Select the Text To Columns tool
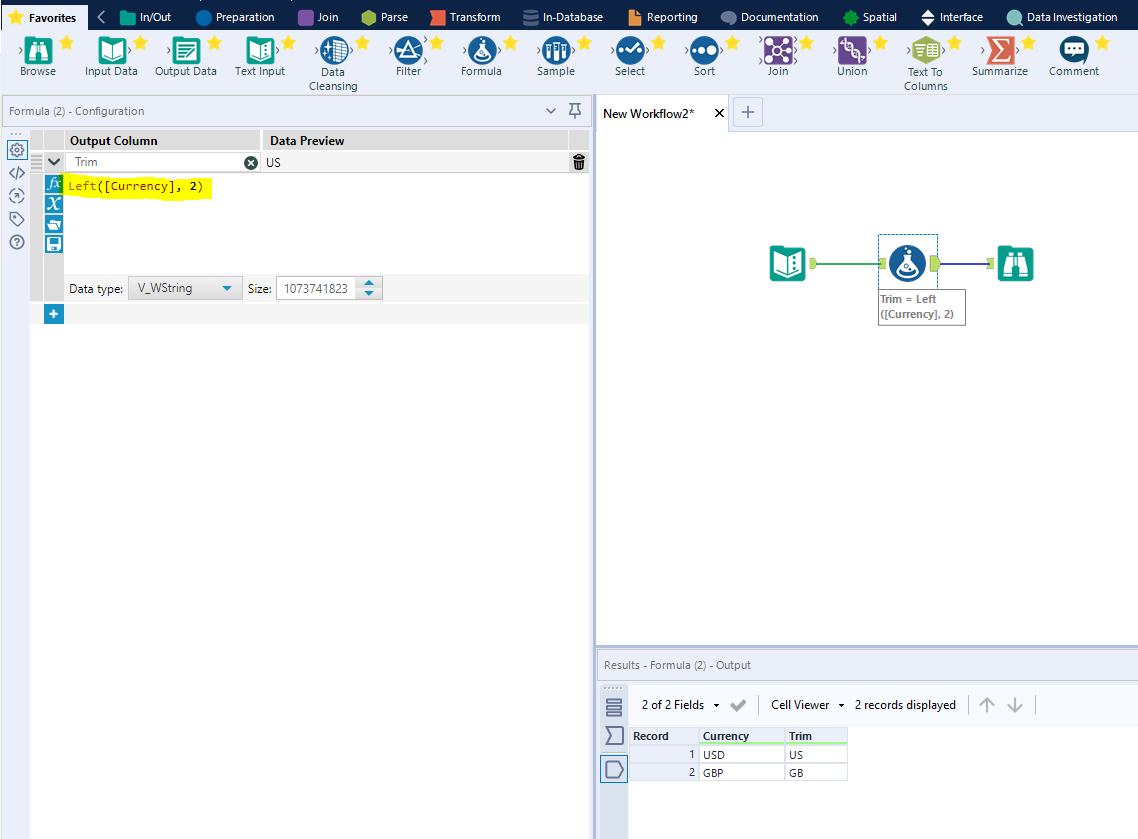This screenshot has width=1138, height=839. [925, 50]
